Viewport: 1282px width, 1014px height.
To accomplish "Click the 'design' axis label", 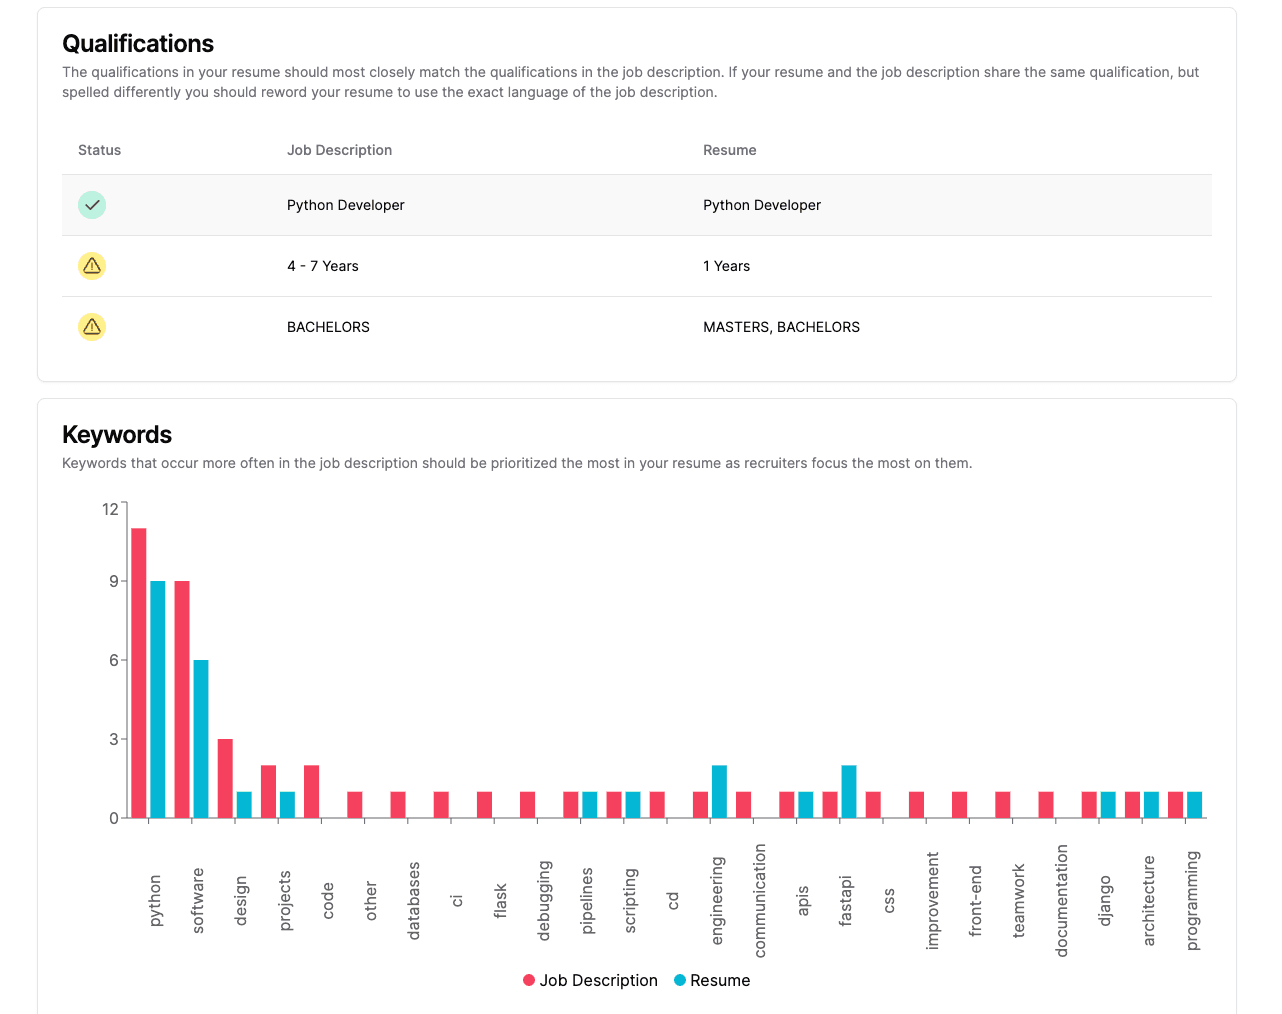I will pyautogui.click(x=241, y=901).
